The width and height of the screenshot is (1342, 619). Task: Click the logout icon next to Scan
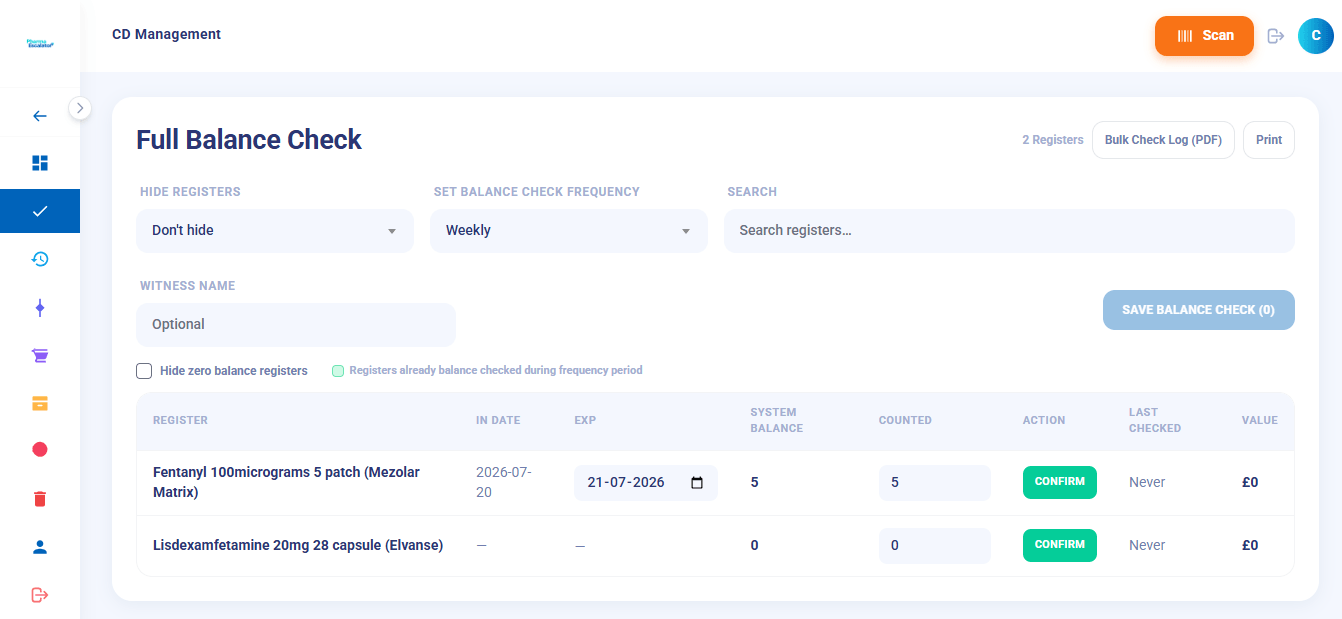(1275, 36)
